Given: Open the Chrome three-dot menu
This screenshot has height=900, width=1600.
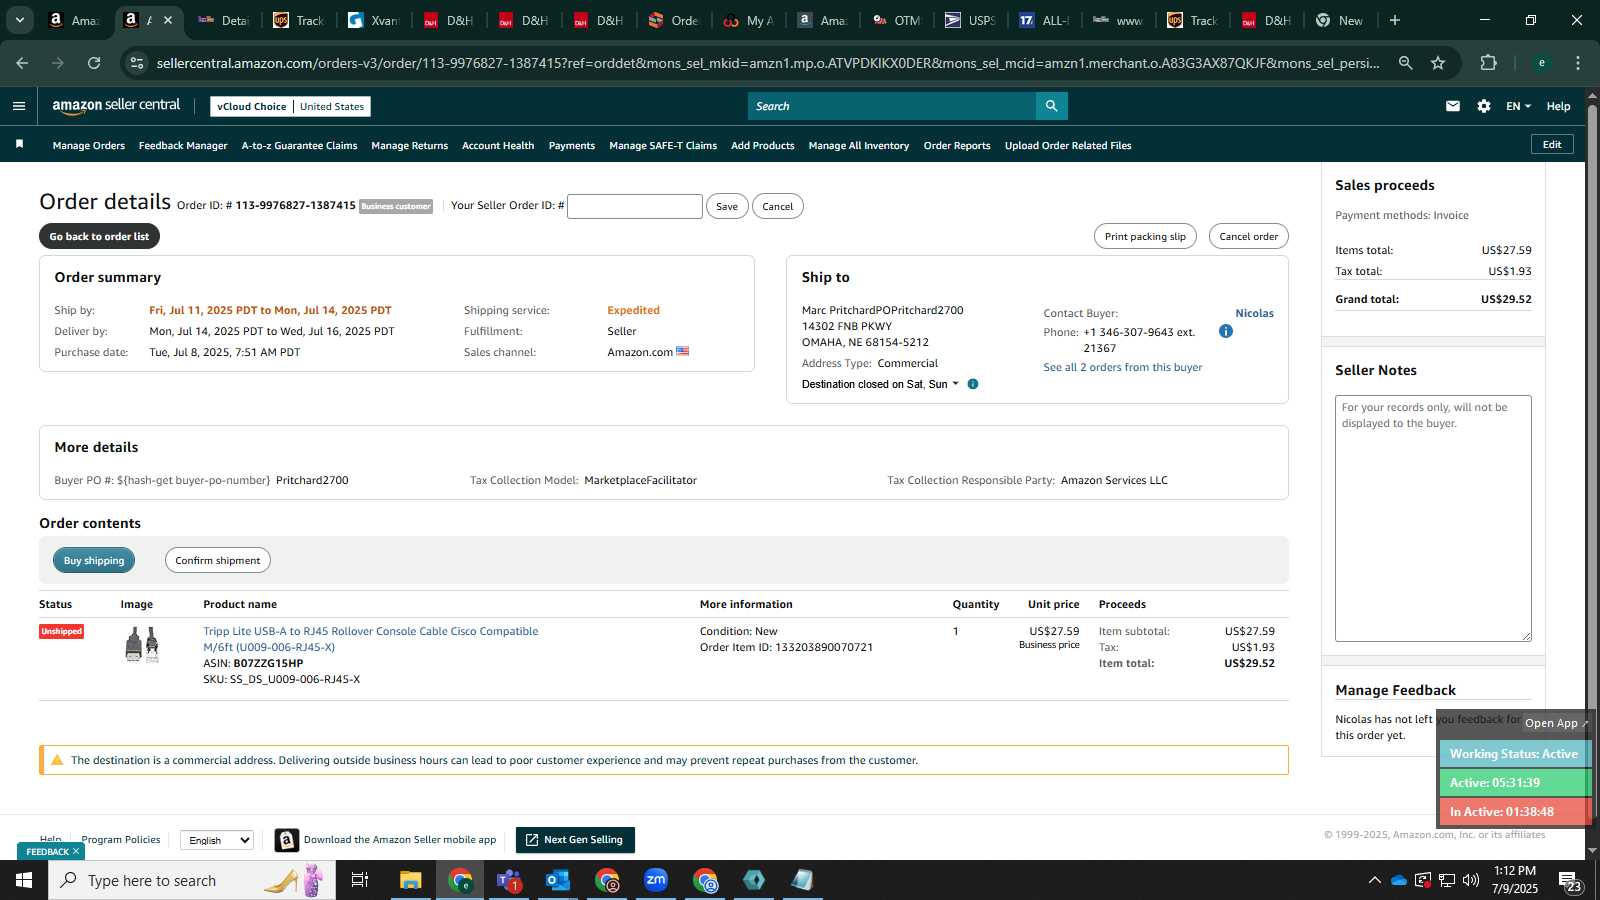Looking at the screenshot, I should pos(1578,63).
